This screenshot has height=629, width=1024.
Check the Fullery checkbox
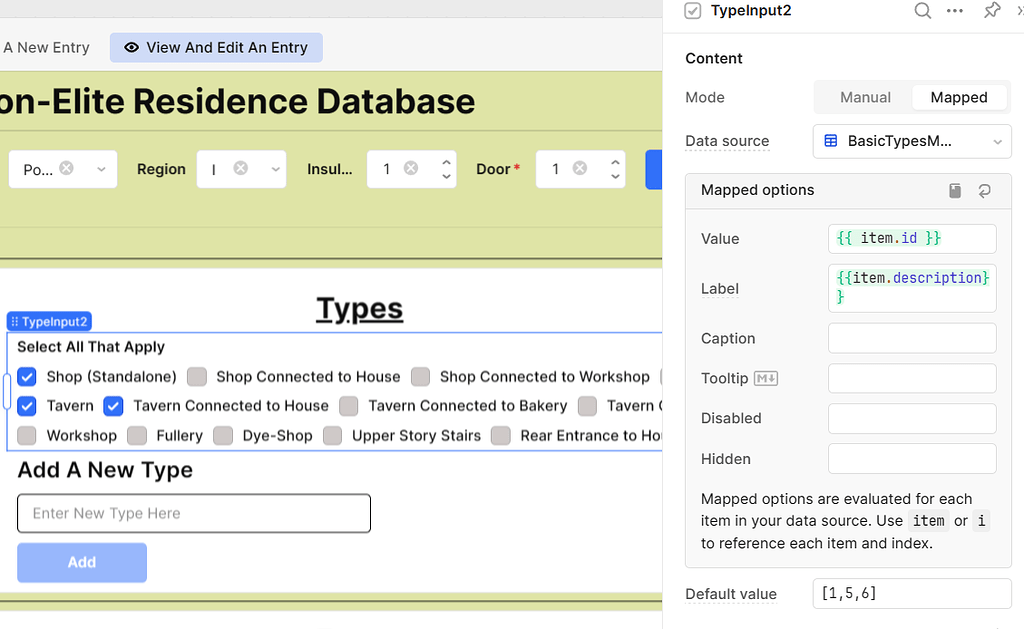click(136, 436)
